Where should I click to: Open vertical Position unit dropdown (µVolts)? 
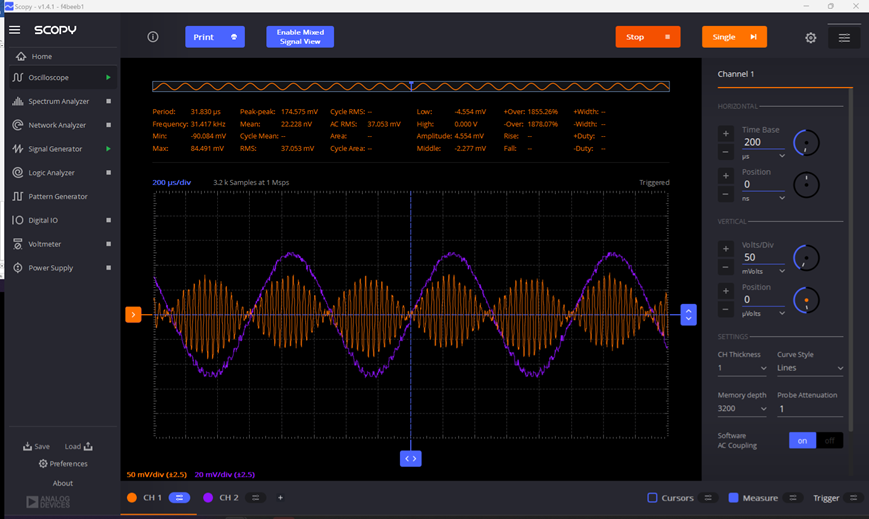click(763, 314)
